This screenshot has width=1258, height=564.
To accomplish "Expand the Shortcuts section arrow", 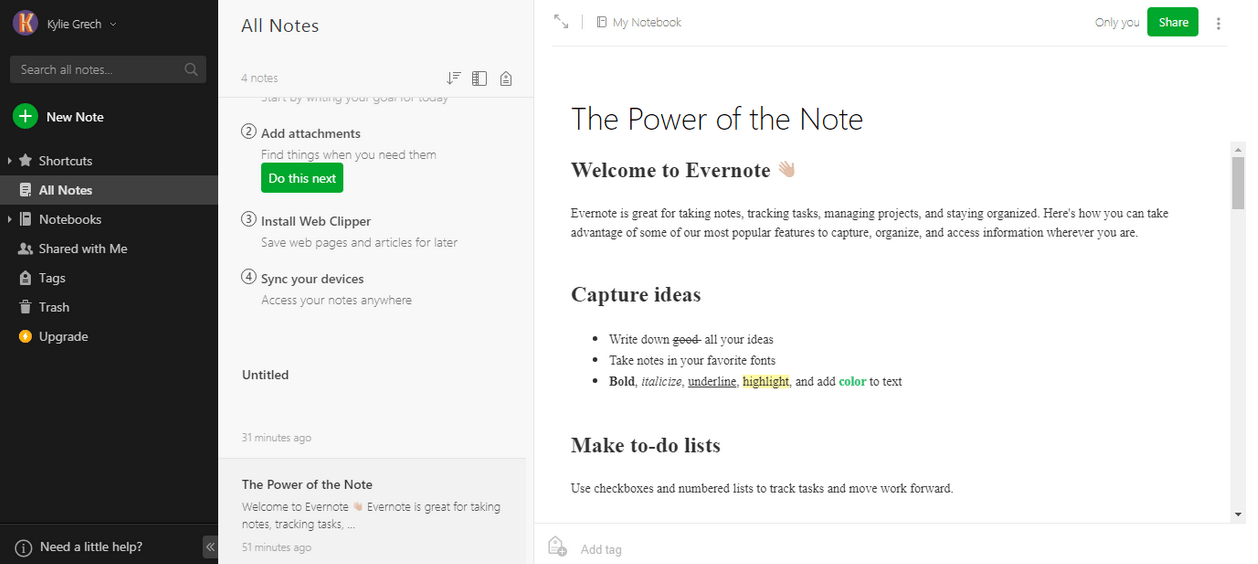I will (10, 161).
